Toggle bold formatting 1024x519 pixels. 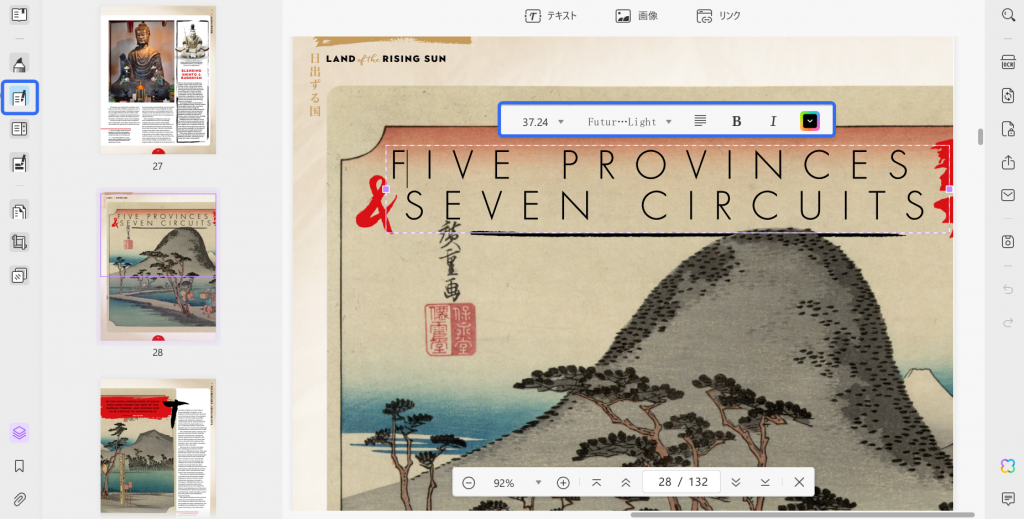click(737, 121)
